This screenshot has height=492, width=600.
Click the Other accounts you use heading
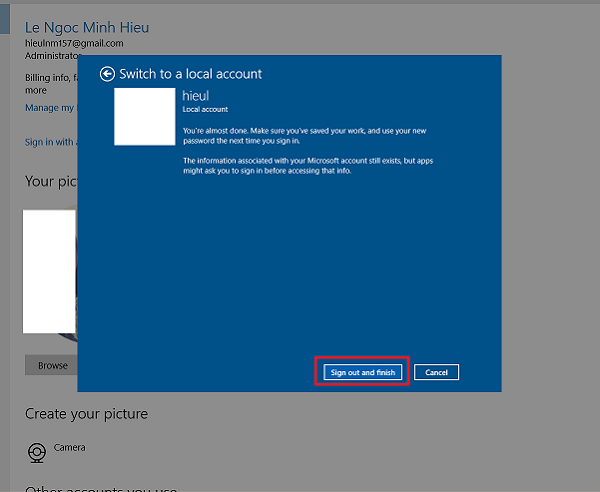coord(100,489)
